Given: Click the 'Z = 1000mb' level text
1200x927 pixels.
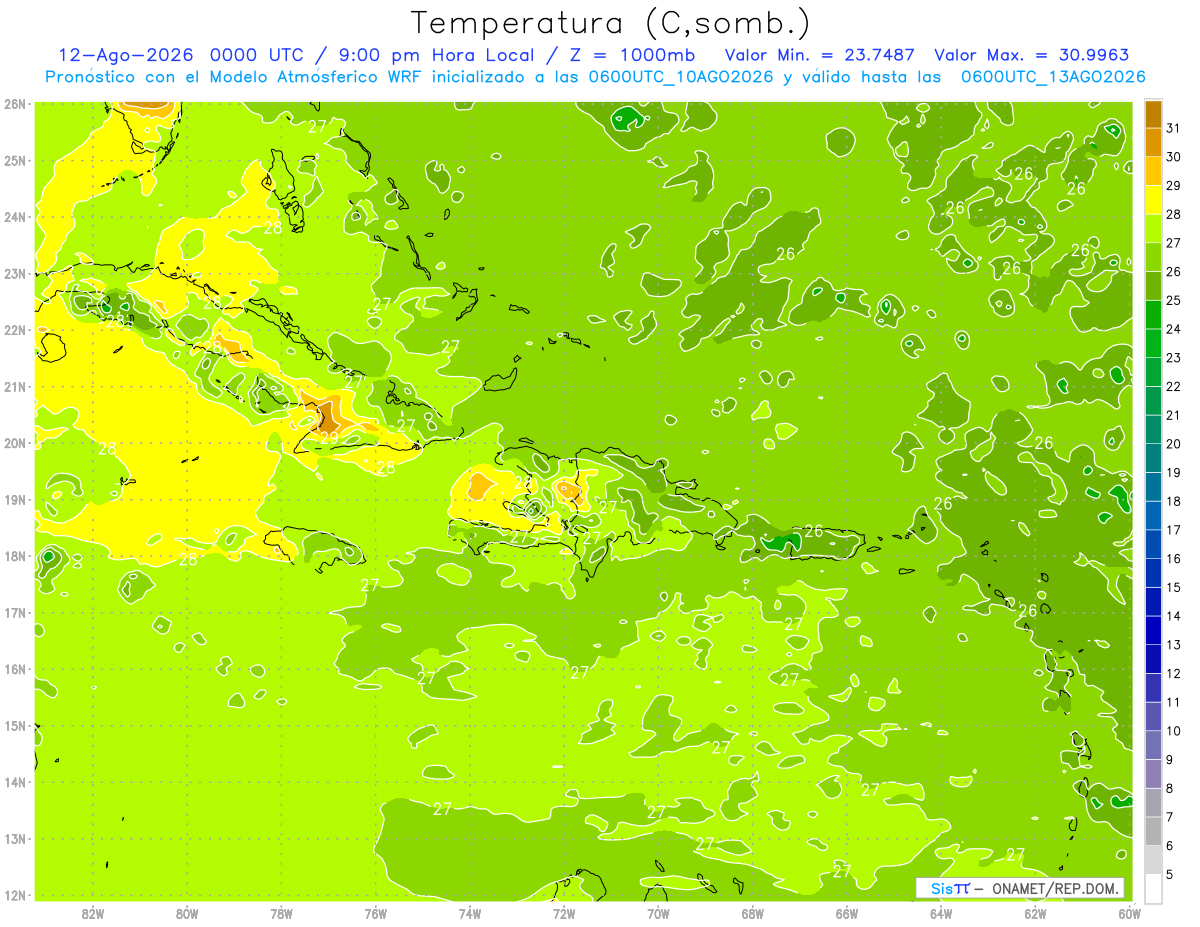Looking at the screenshot, I should pyautogui.click(x=633, y=55).
